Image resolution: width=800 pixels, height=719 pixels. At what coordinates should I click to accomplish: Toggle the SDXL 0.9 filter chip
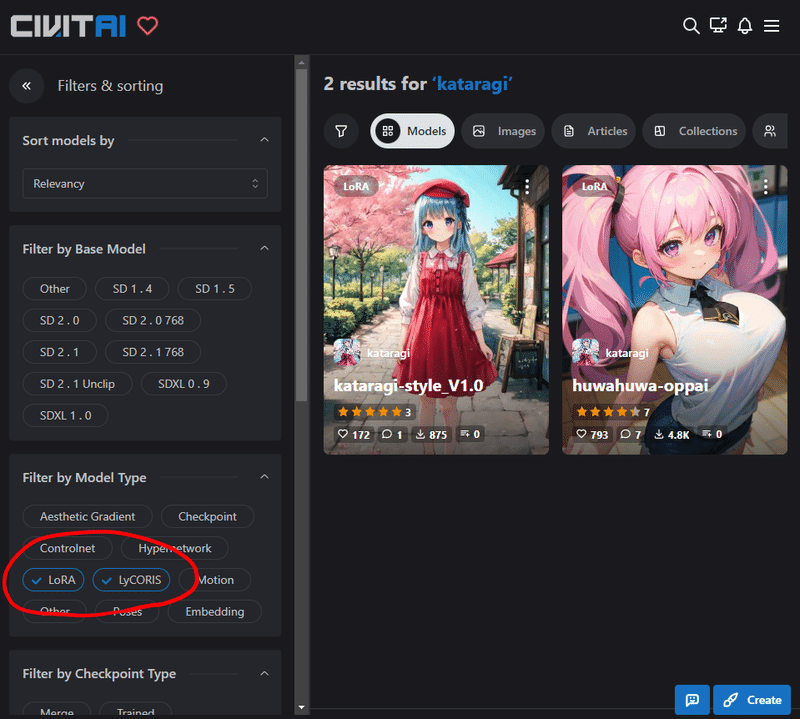point(184,384)
